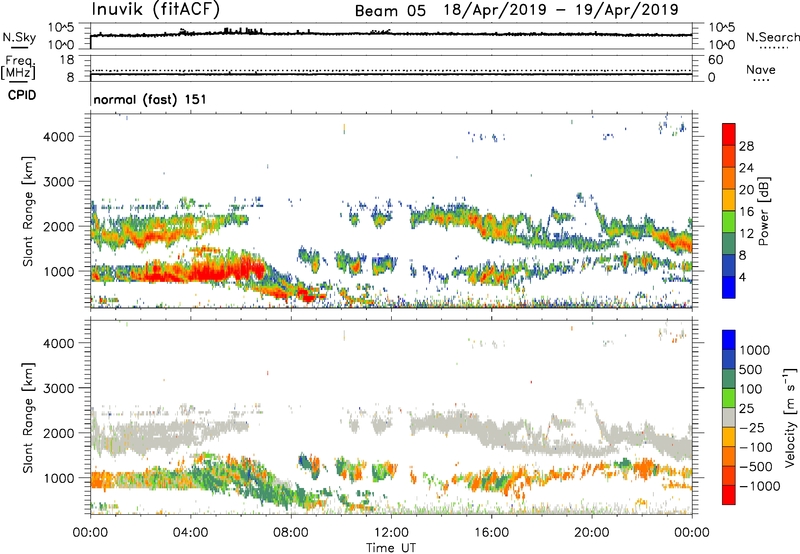800x554 pixels.
Task: Click the 18 tick on frequency axis
Action: coord(67,60)
